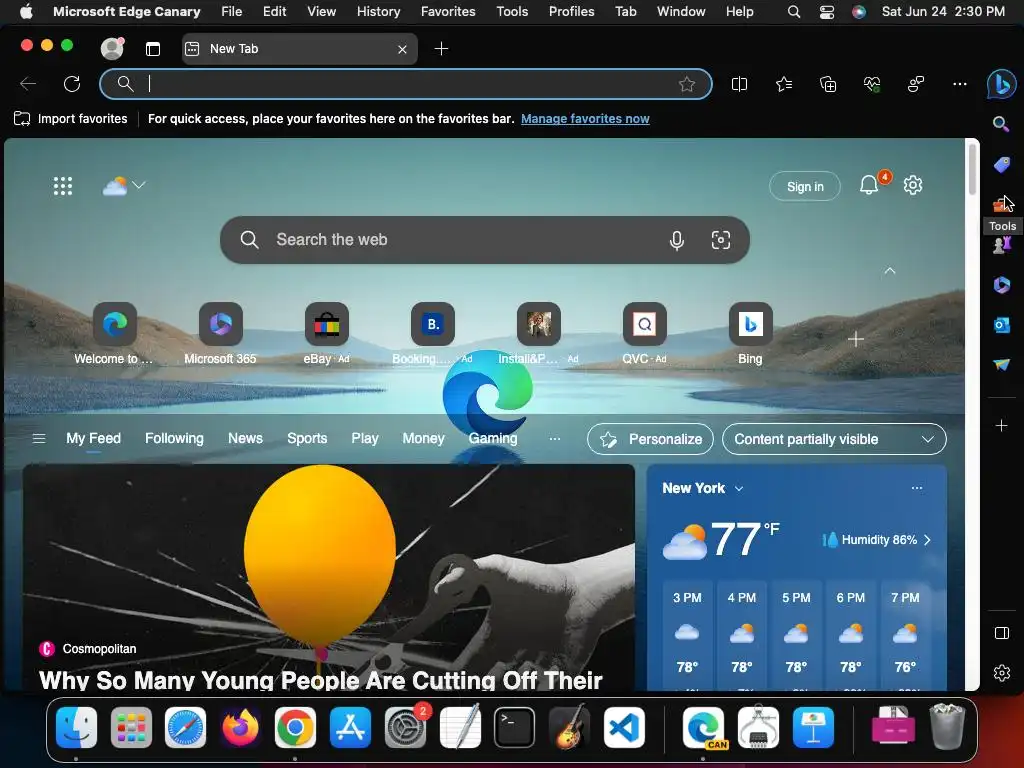Open the Profiles menu in menu bar
This screenshot has height=768, width=1024.
tap(571, 12)
